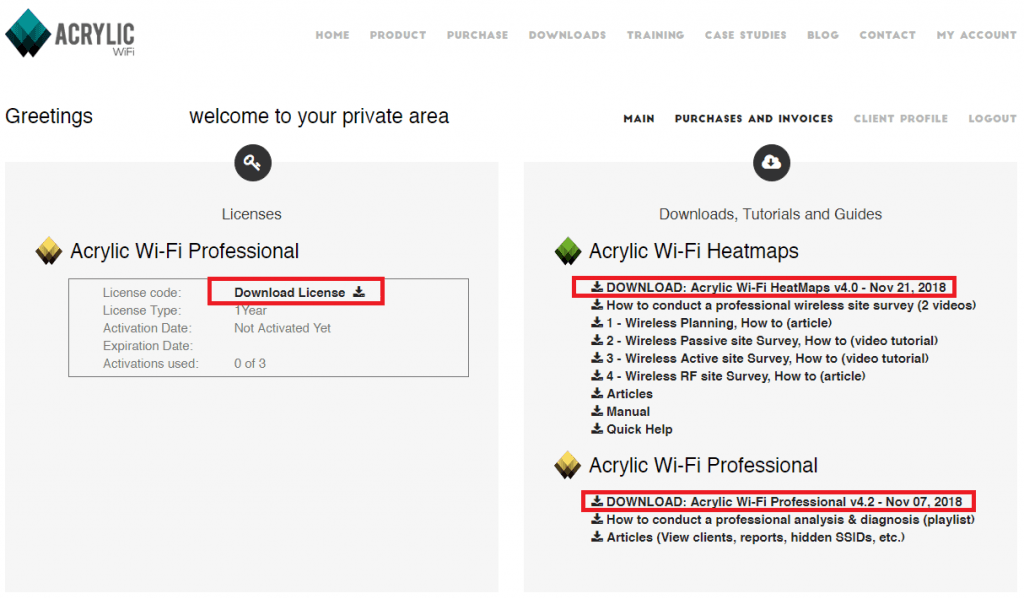Open the CONTACT page

[x=888, y=35]
